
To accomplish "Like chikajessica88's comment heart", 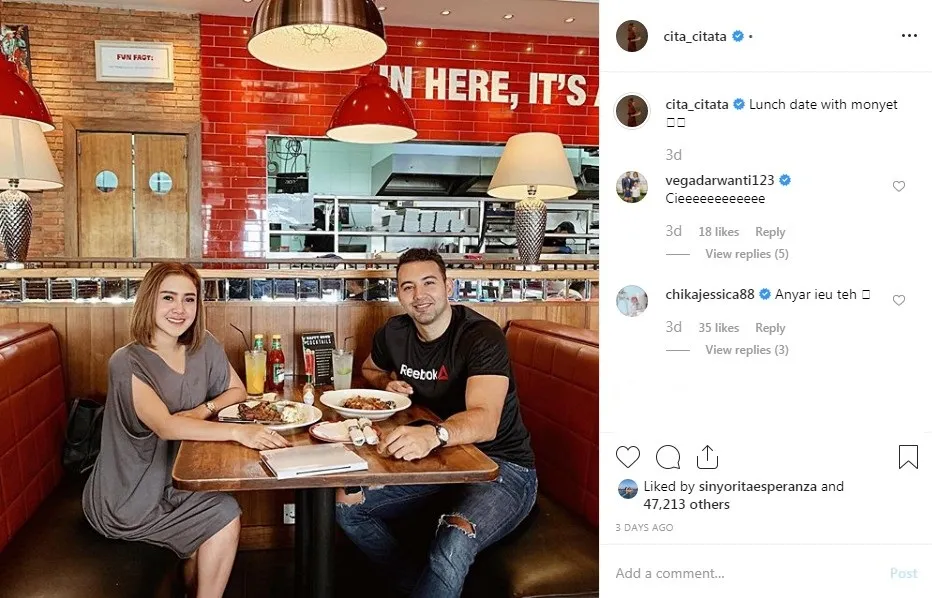I will [x=899, y=300].
